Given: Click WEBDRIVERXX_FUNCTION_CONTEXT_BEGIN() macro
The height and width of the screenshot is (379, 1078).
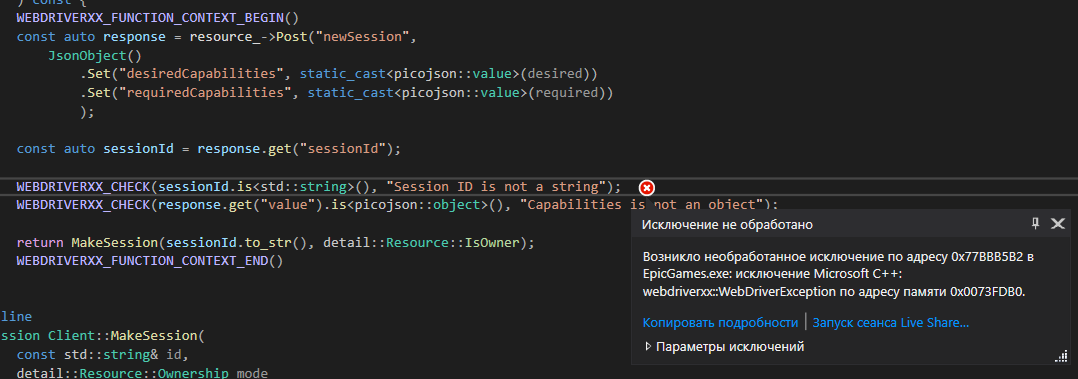Looking at the screenshot, I should tap(158, 18).
